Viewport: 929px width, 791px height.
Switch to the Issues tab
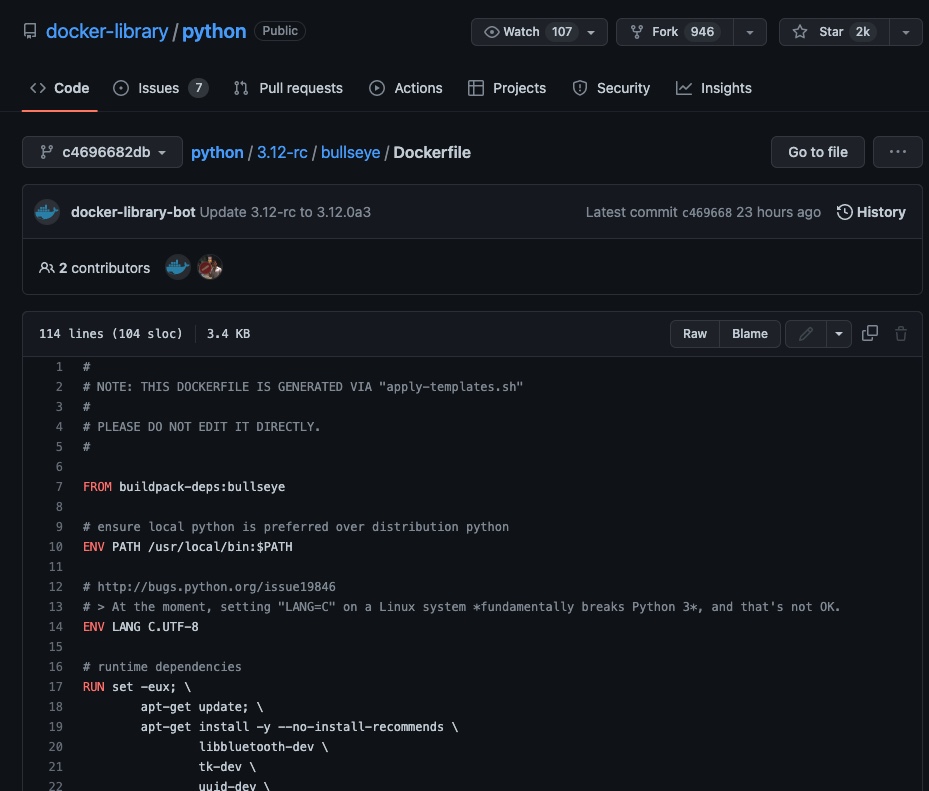point(160,88)
